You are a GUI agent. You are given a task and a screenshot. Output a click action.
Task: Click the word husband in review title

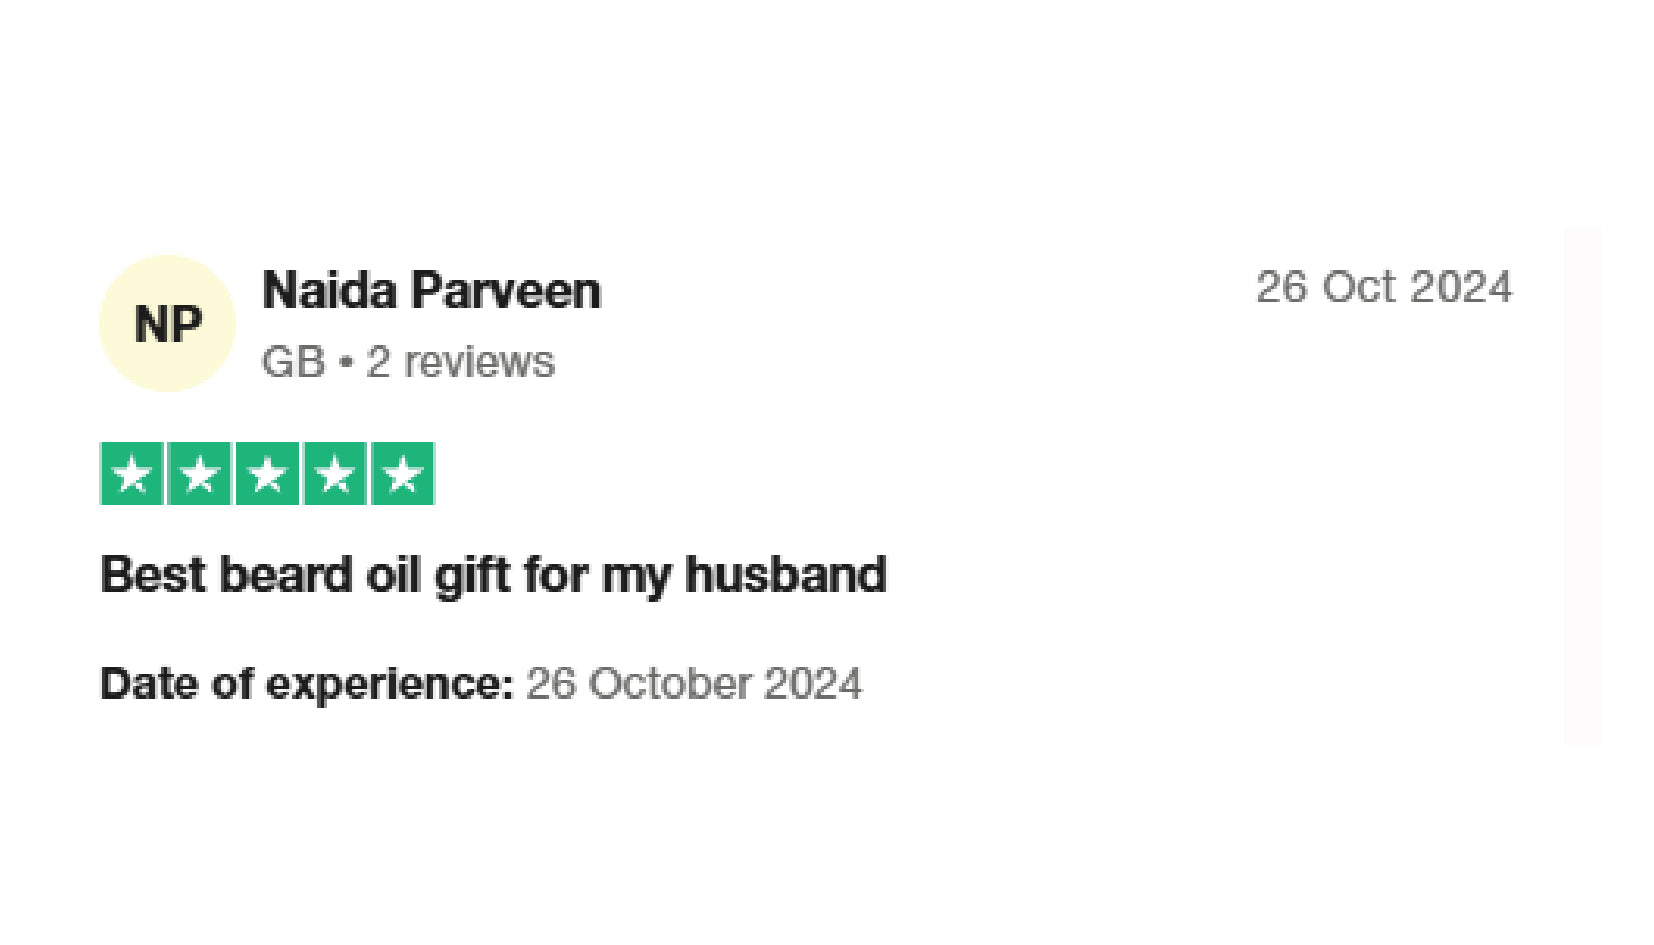[786, 575]
